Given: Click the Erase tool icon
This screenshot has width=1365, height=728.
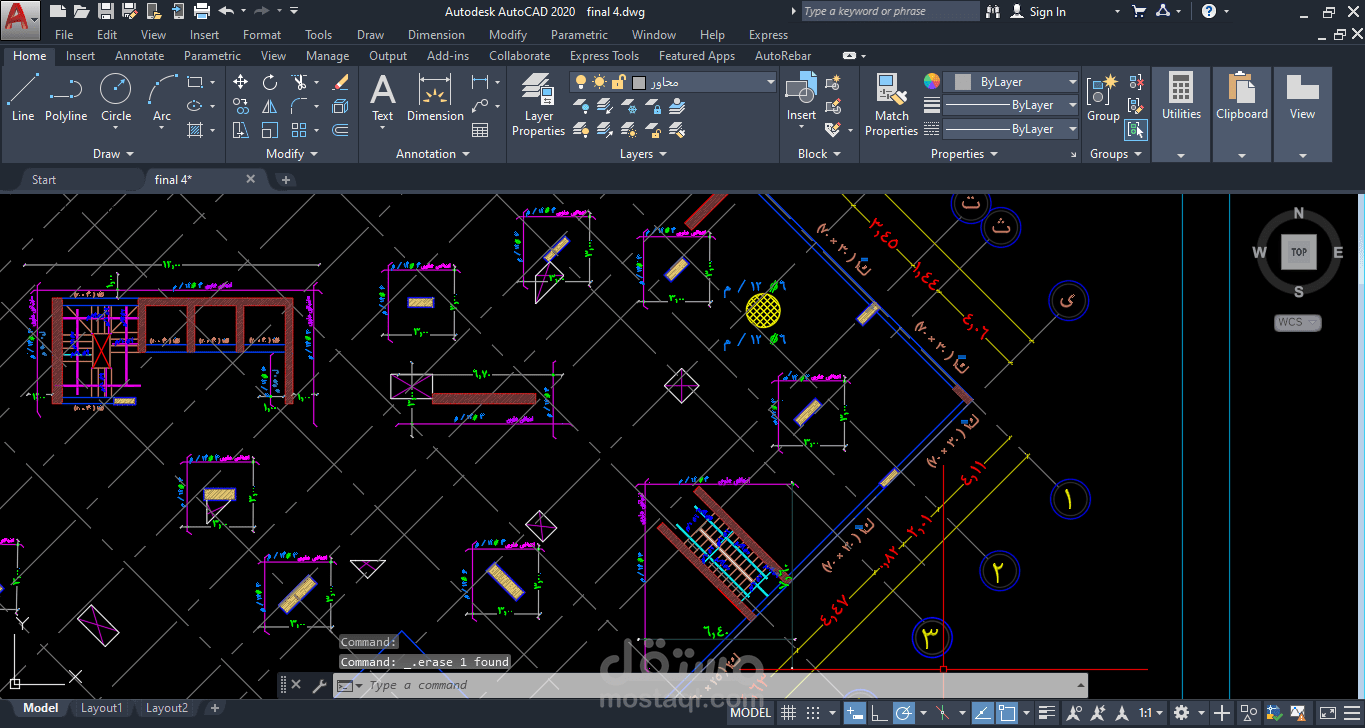Looking at the screenshot, I should coord(340,82).
